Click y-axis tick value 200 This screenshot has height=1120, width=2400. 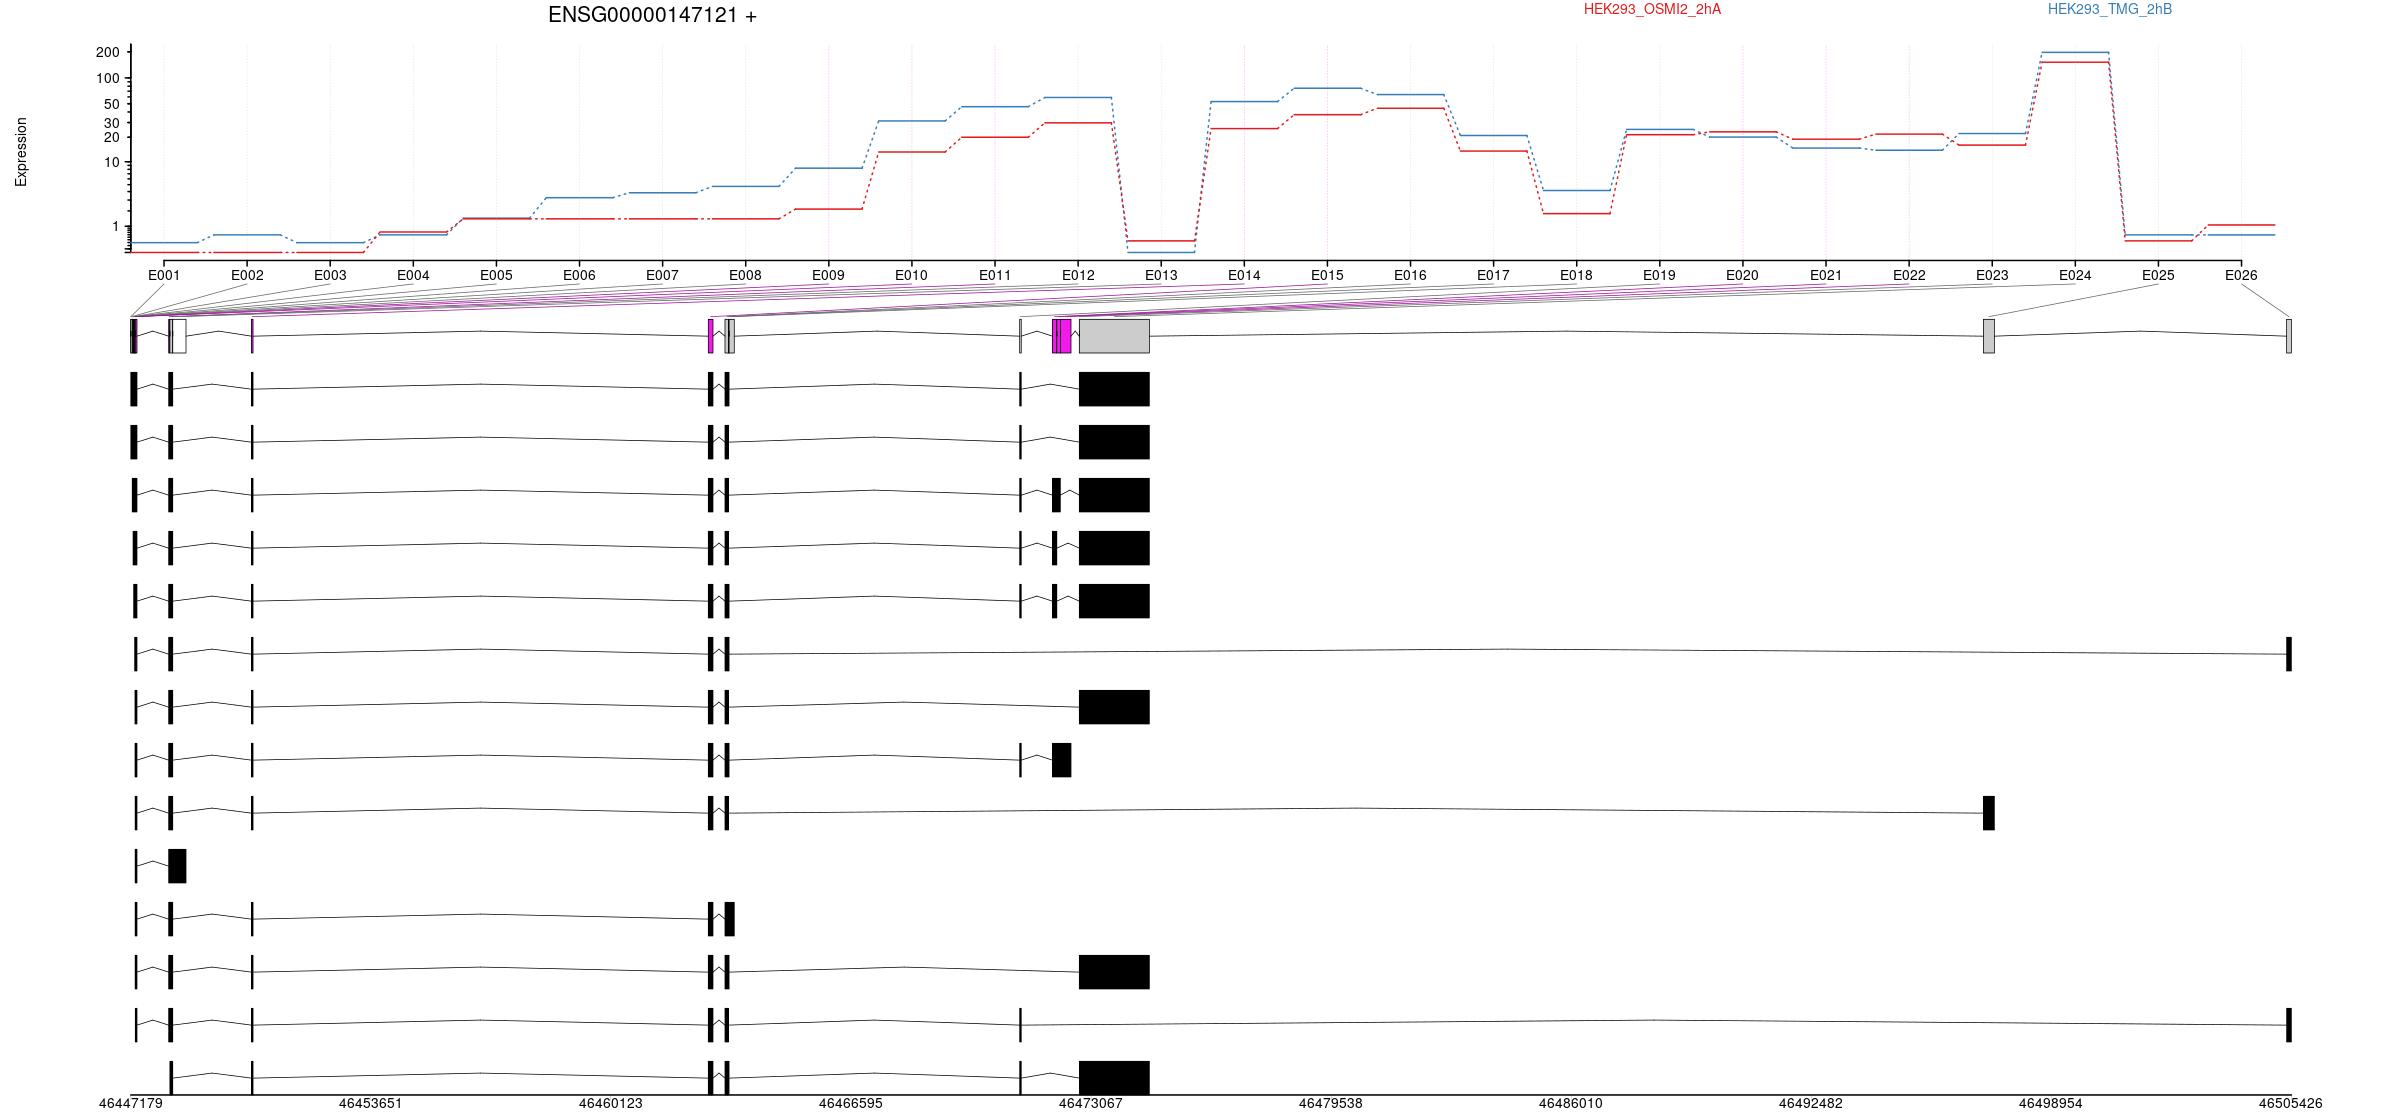point(107,52)
